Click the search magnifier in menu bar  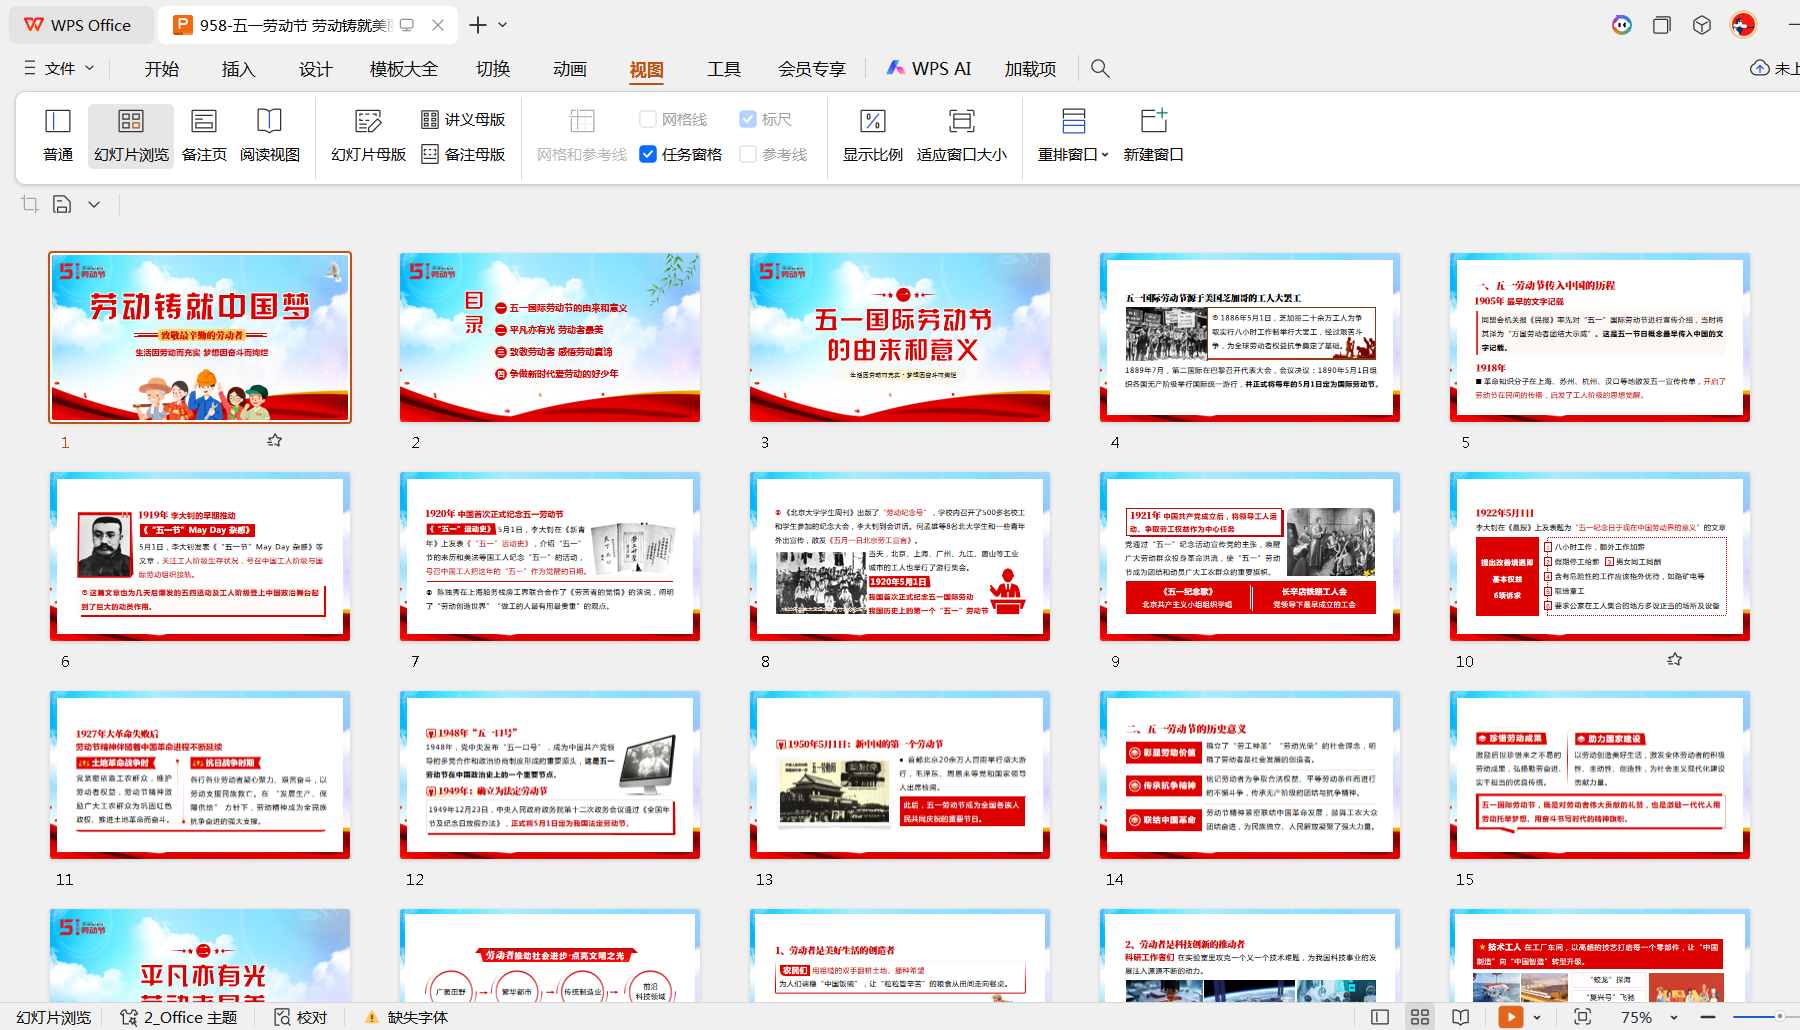coord(1100,68)
